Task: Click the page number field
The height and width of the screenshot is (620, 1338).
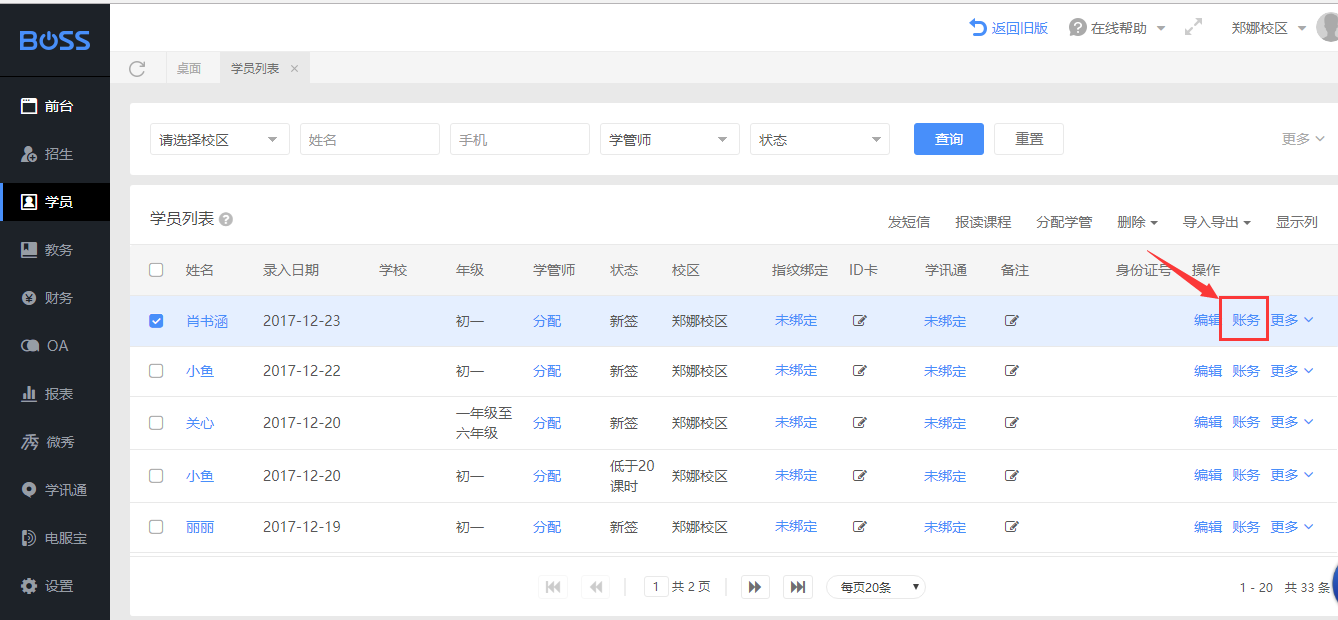Action: tap(656, 587)
